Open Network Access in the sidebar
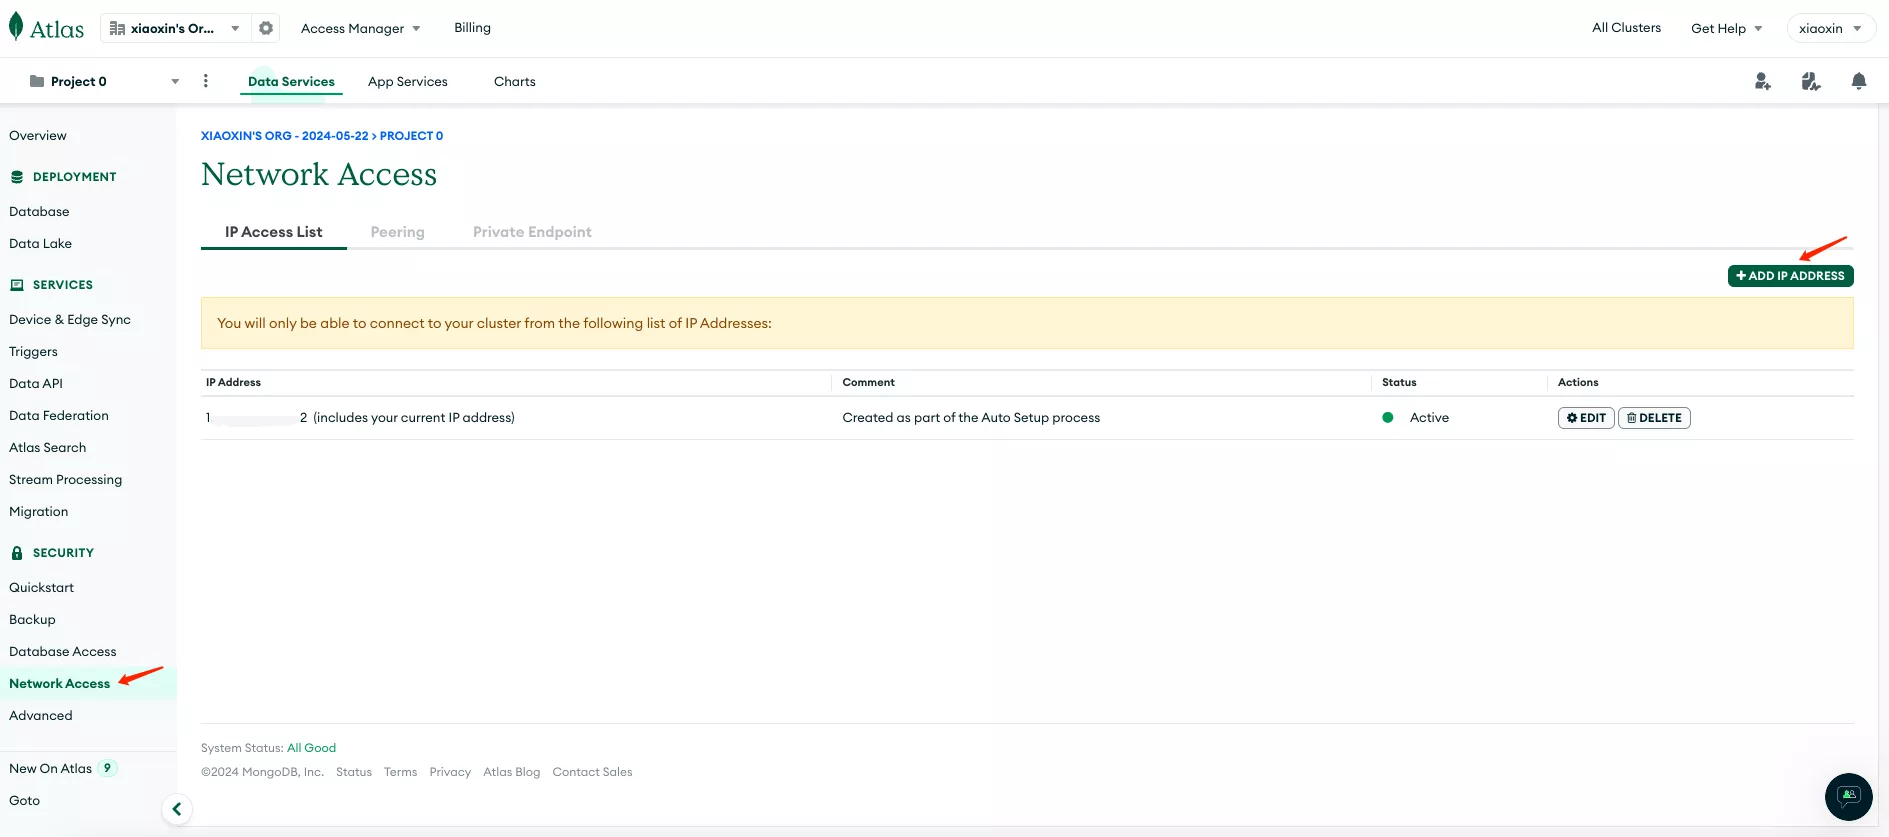Image resolution: width=1889 pixels, height=837 pixels. coord(60,684)
